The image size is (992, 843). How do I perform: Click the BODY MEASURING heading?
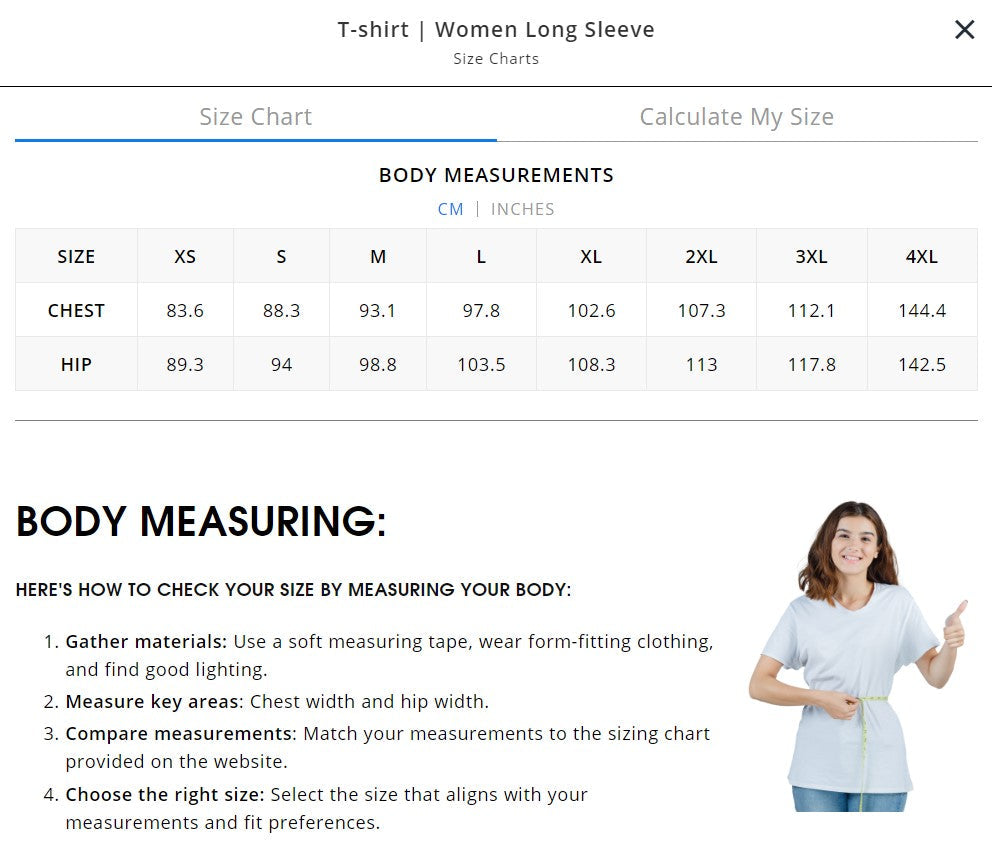coord(201,522)
